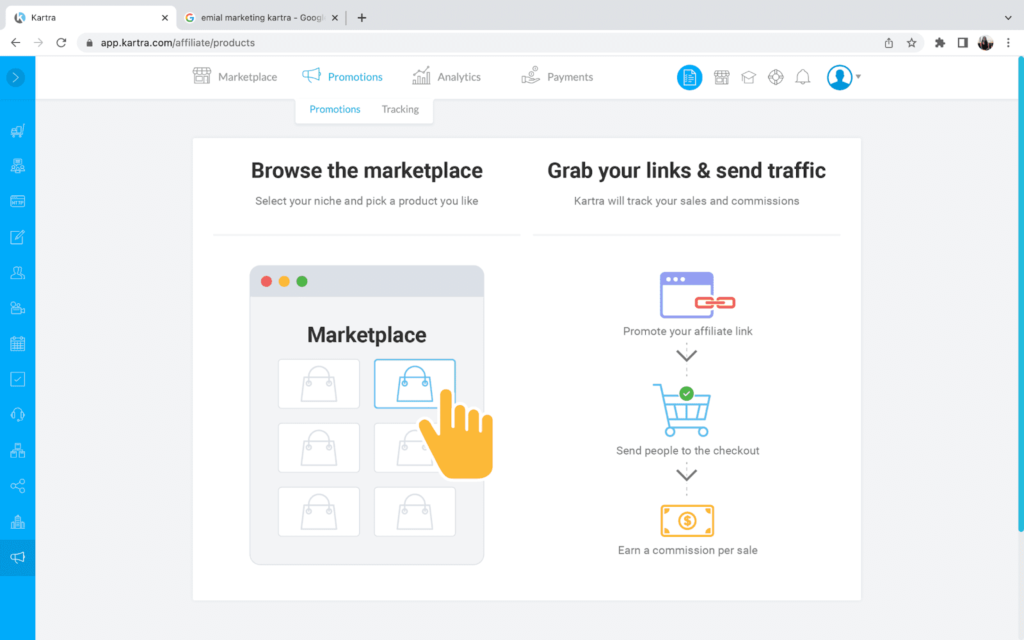This screenshot has width=1024, height=640.
Task: Close the Kartra browser tab
Action: click(x=165, y=18)
